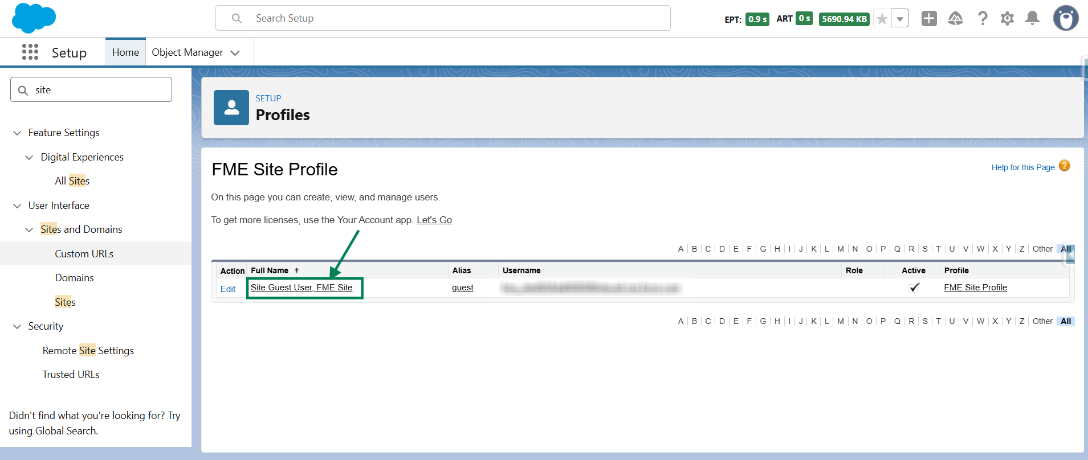Sort by the Username column header

tap(522, 270)
